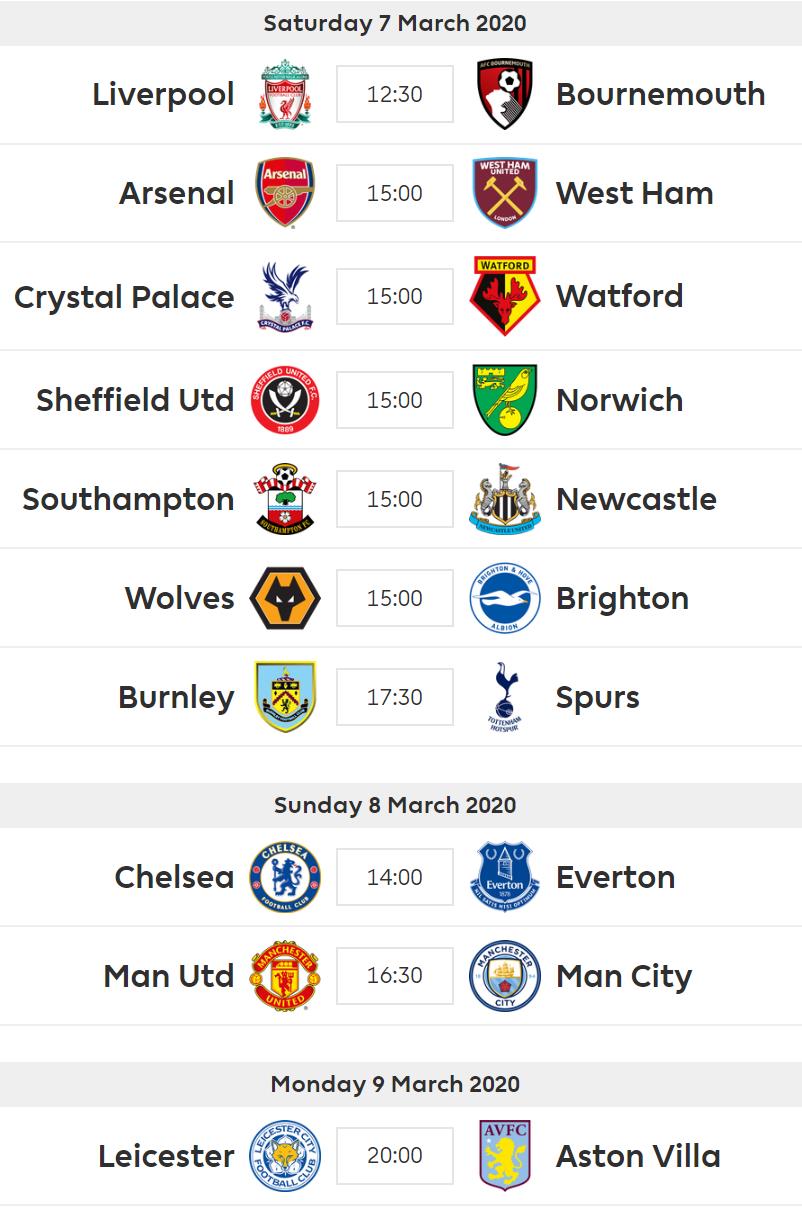Click the Liverpool club crest
Screen dimensions: 802x1209
pos(285,94)
